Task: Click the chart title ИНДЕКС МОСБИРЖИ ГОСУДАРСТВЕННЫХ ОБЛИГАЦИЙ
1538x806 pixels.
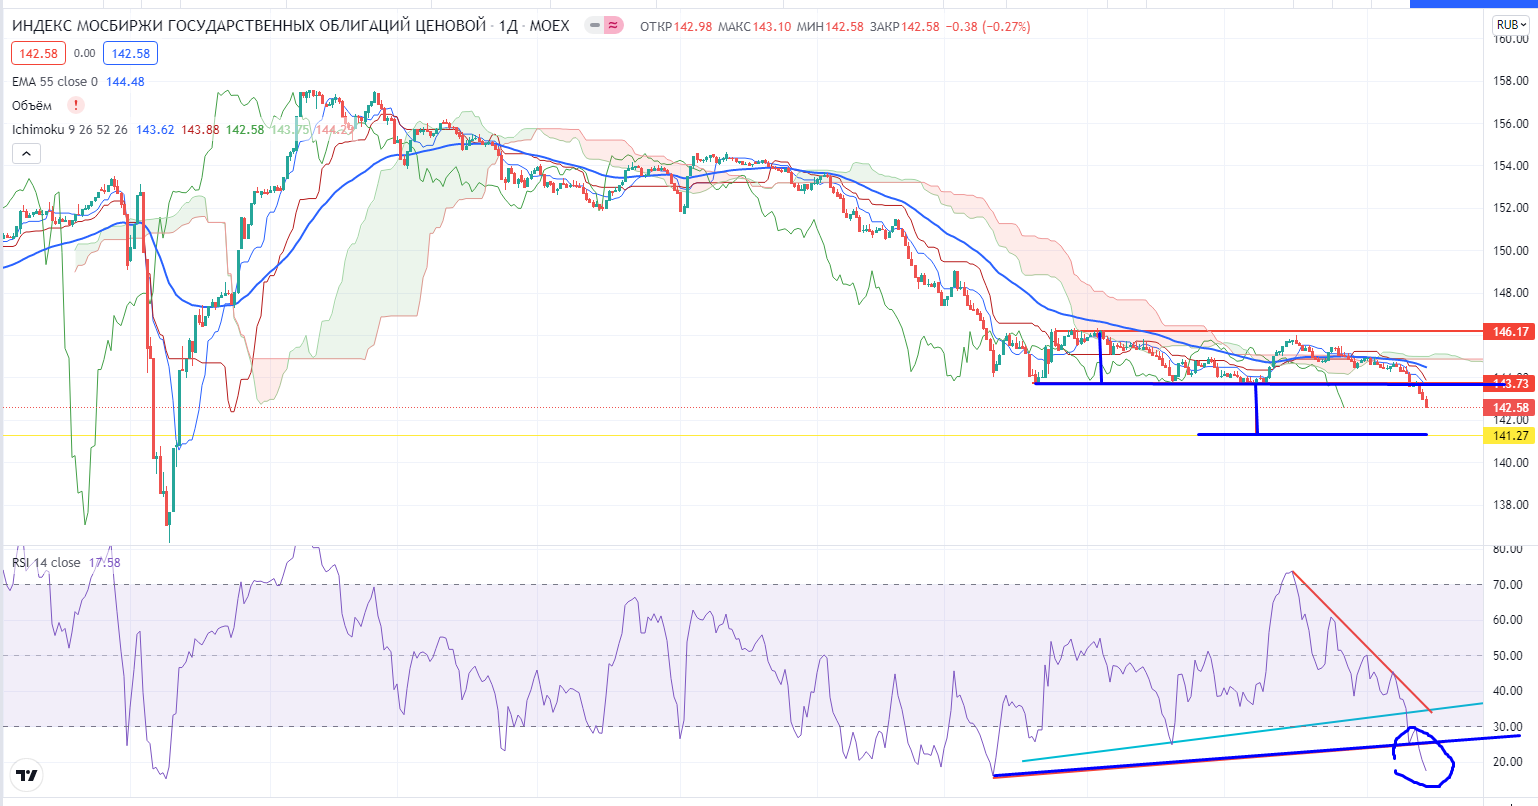Action: tap(249, 26)
